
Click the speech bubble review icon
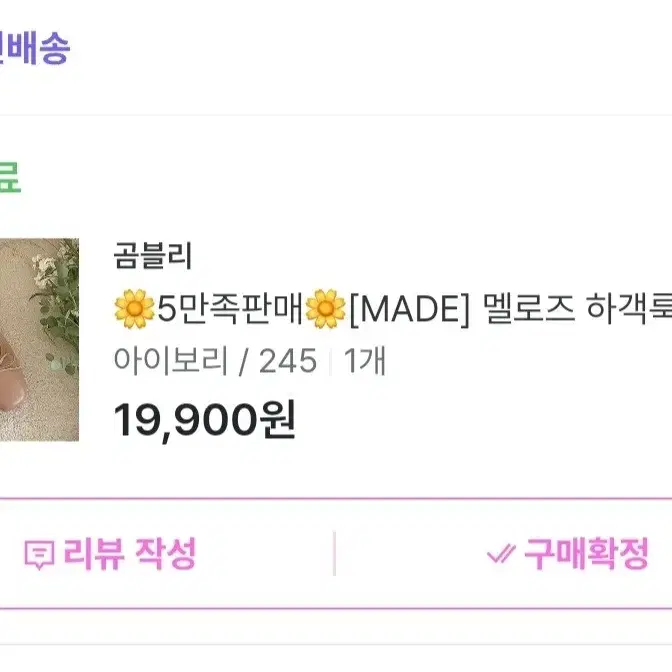click(x=39, y=555)
